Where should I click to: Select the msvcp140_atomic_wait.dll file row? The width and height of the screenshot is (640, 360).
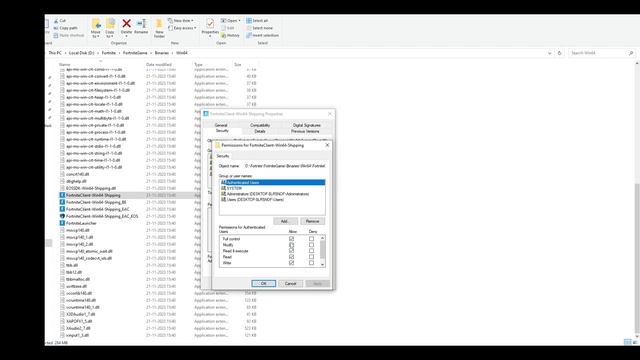(158, 251)
